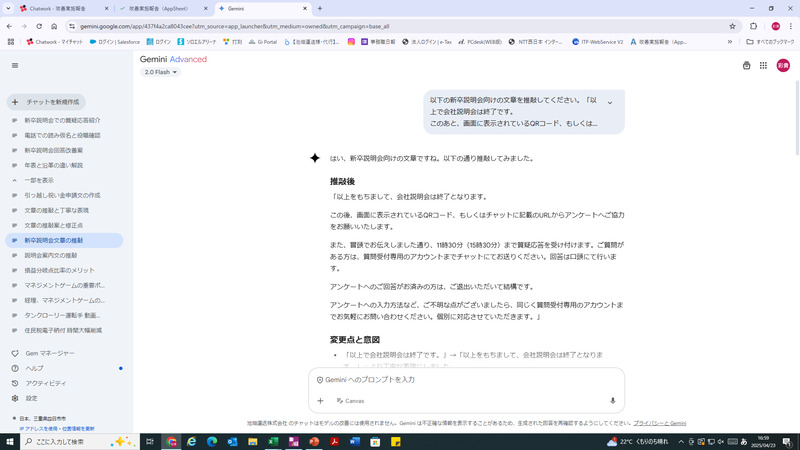Open Gem マネージャー
Screen dimensions: 800x450
[x=50, y=353]
